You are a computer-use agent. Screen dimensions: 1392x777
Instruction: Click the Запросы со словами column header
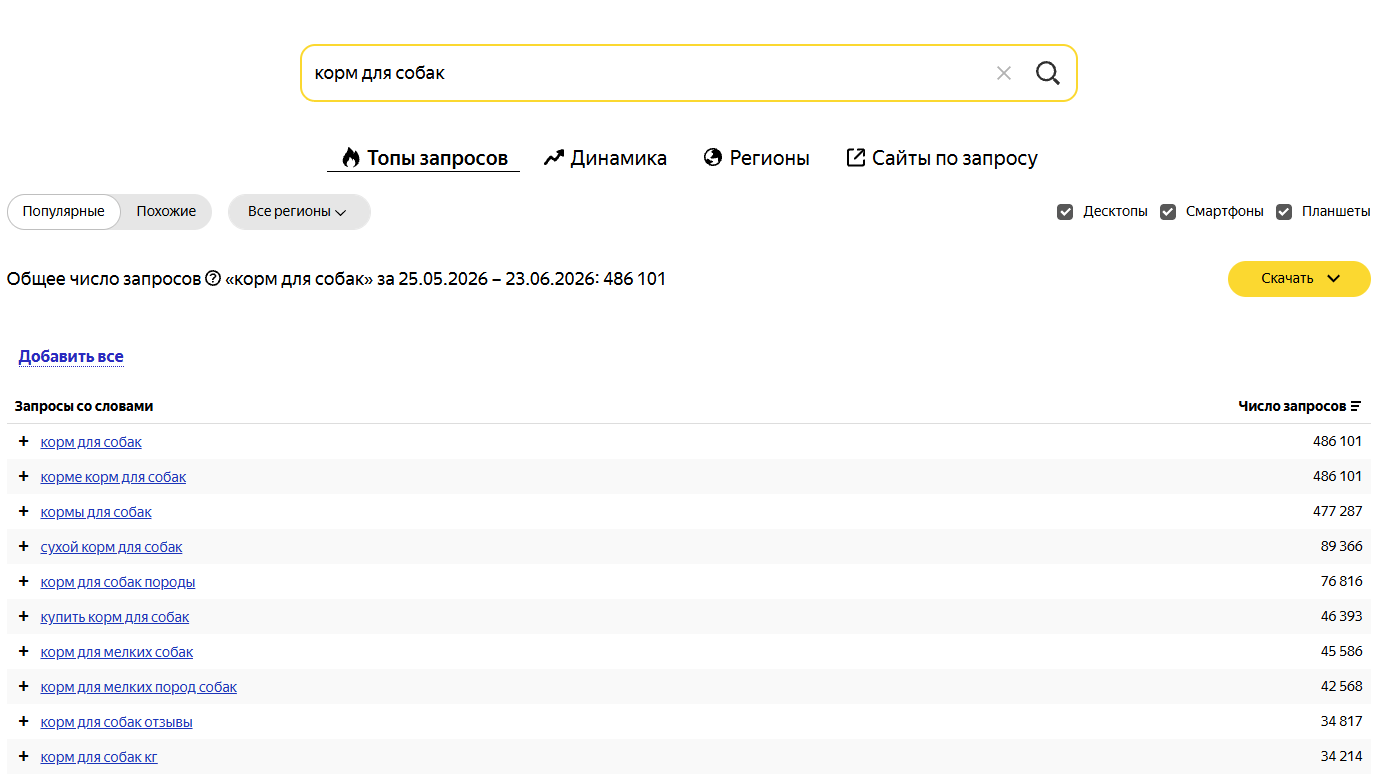(84, 406)
